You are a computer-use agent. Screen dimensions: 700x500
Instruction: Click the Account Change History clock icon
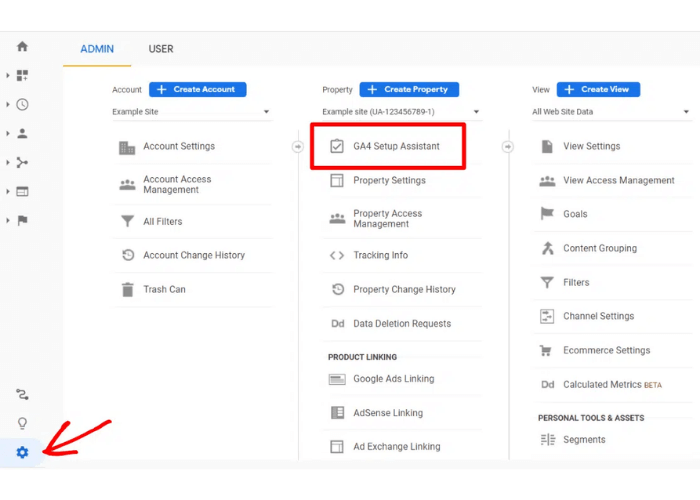(x=128, y=255)
